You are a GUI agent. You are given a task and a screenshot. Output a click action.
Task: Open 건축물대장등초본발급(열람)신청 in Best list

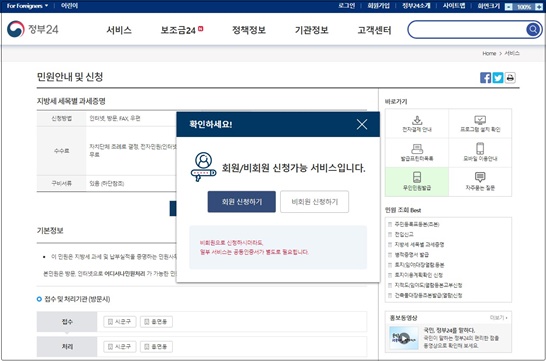tap(428, 295)
